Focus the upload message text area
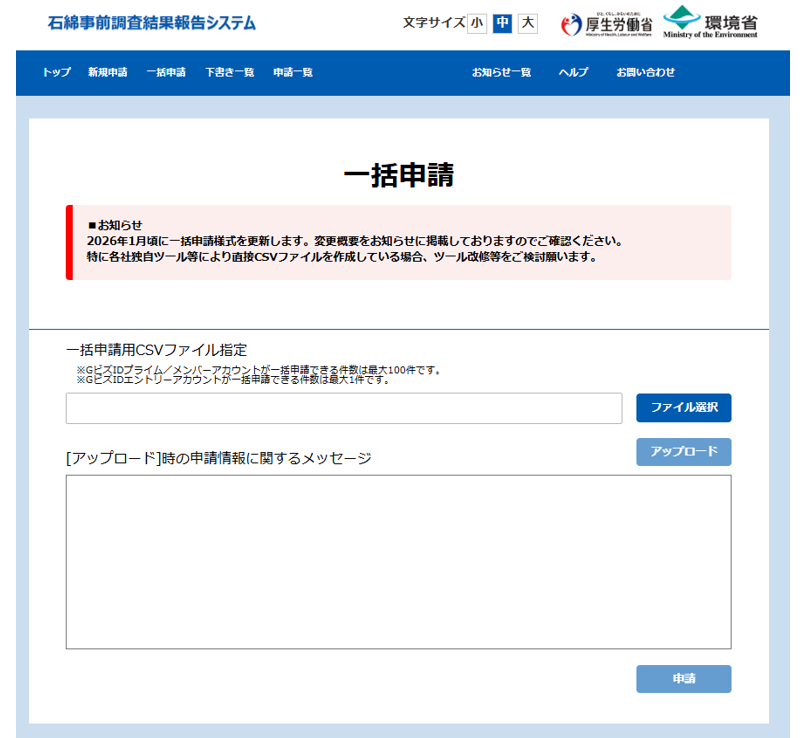 398,562
